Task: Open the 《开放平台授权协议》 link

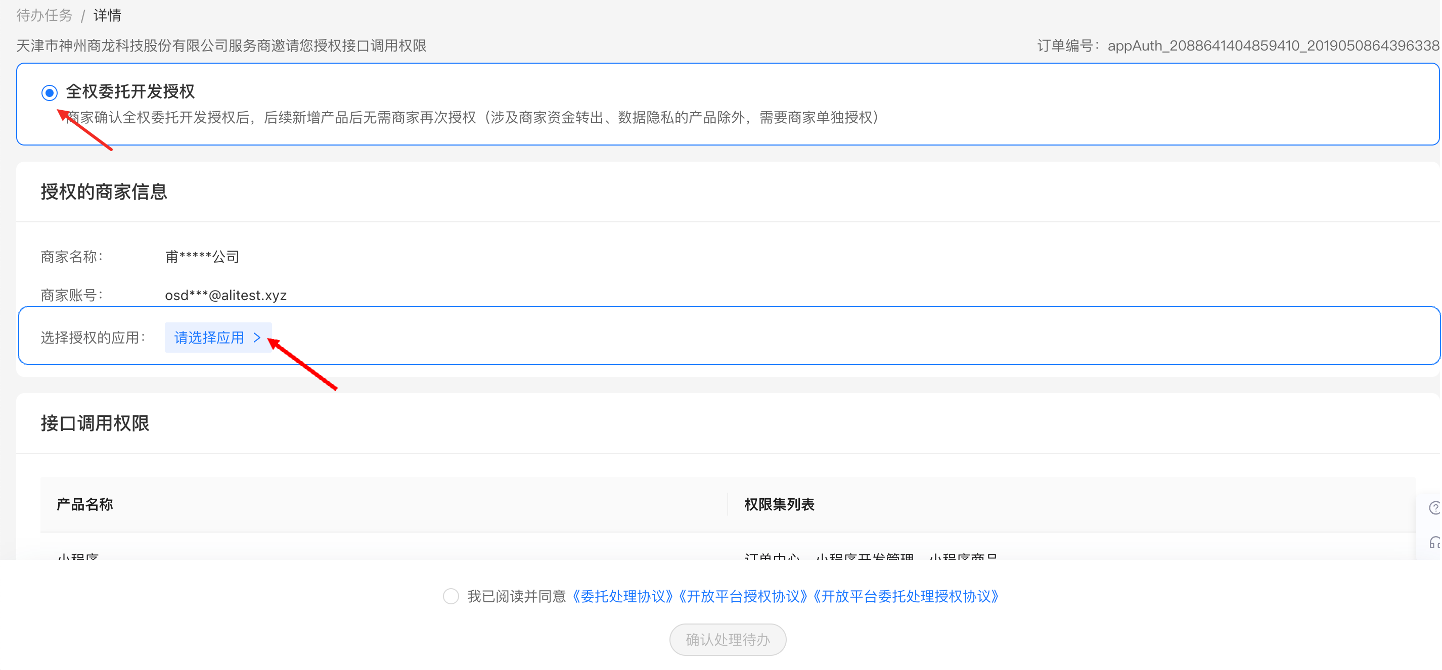Action: pos(743,596)
